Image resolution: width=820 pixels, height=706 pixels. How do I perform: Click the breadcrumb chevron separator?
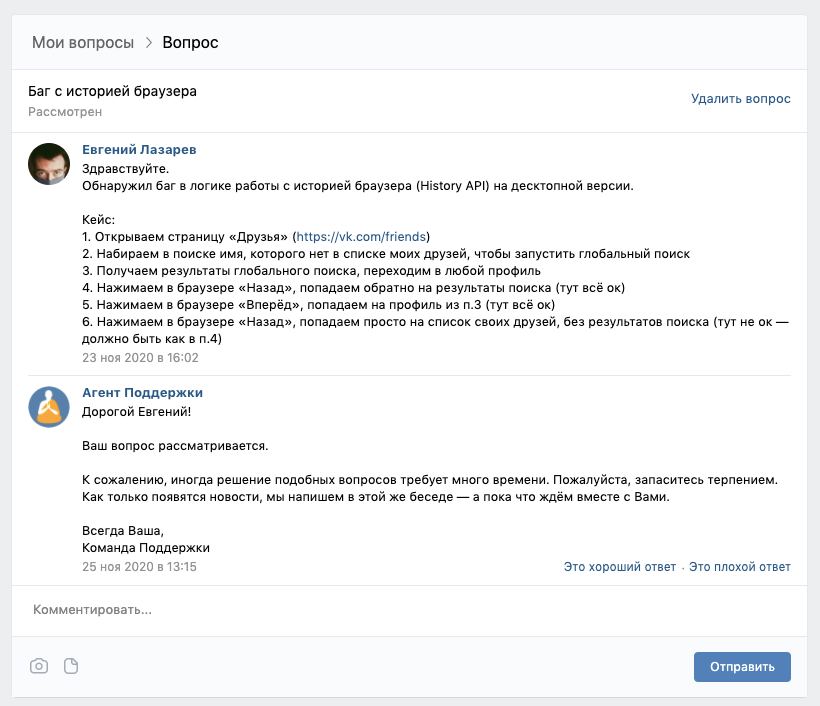pos(149,42)
